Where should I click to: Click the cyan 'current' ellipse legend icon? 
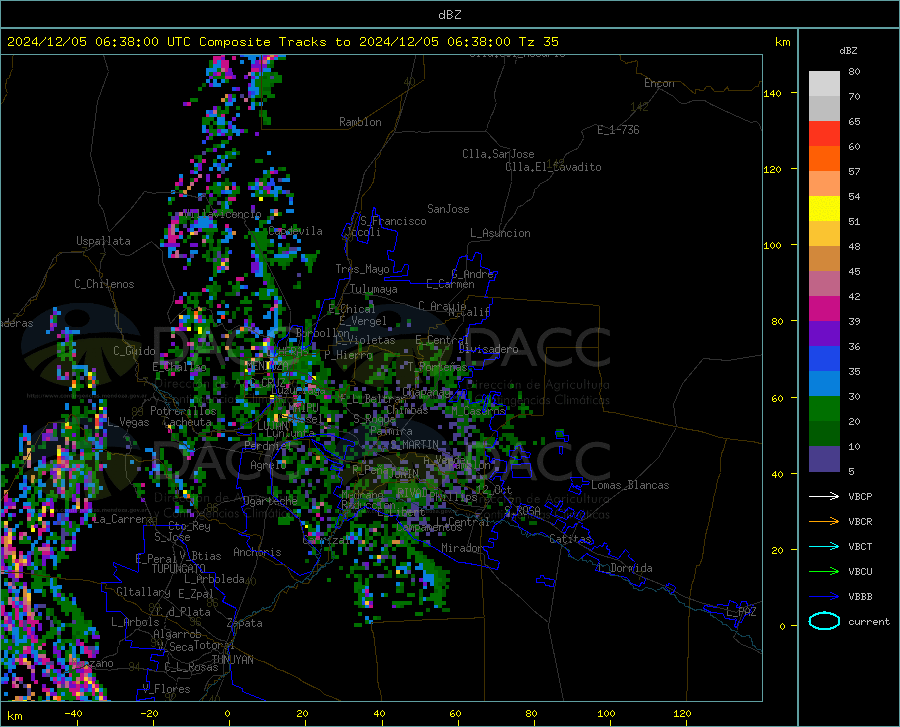pyautogui.click(x=824, y=621)
